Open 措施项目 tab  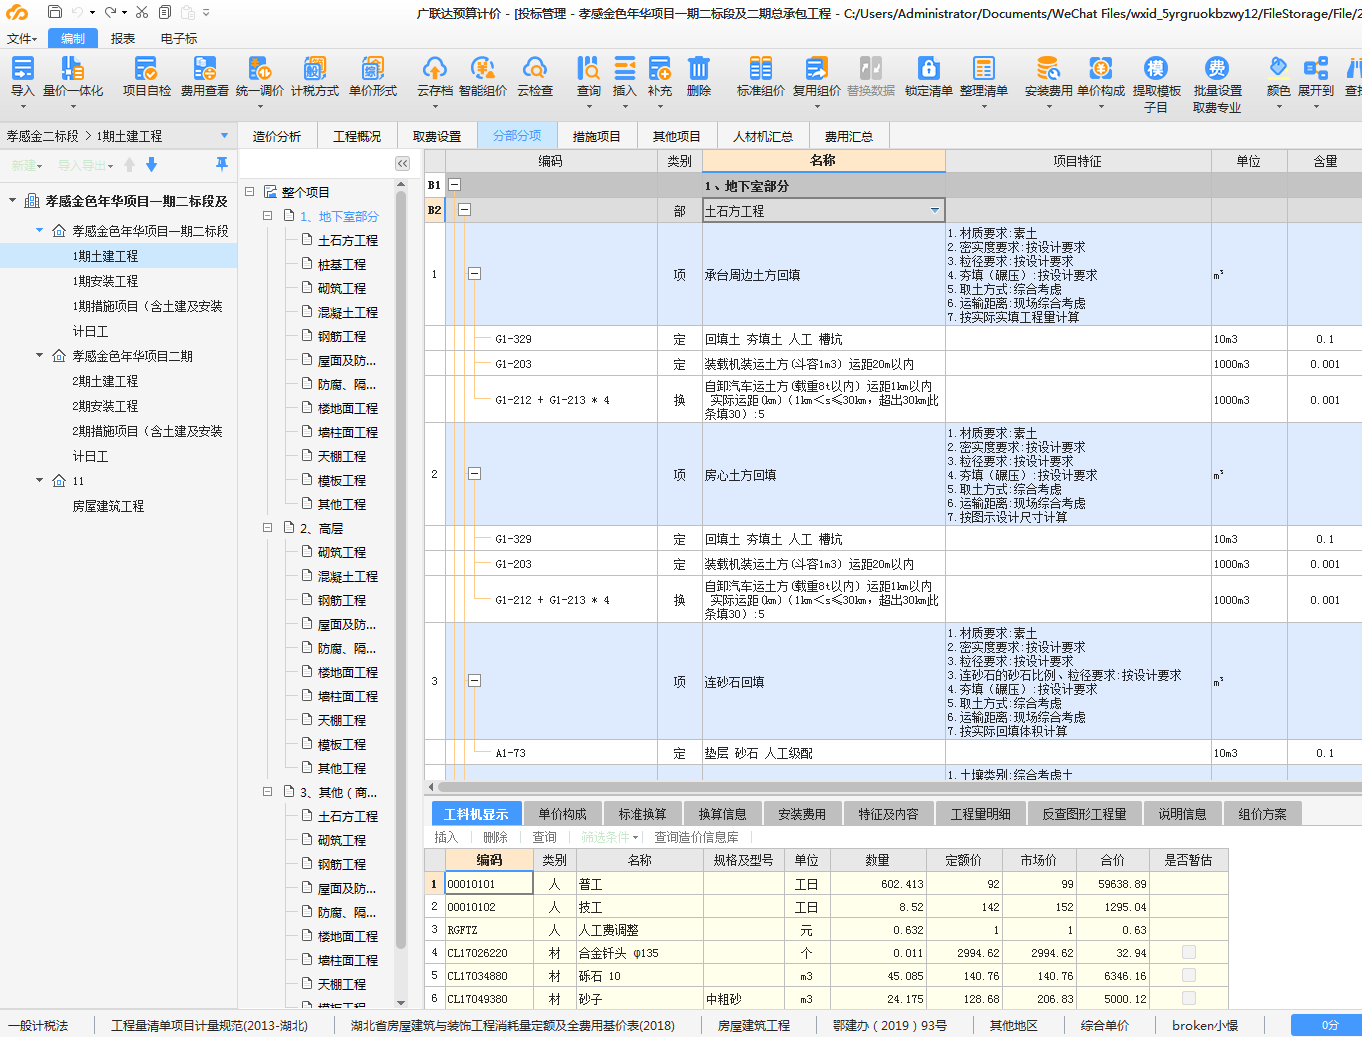(x=596, y=136)
